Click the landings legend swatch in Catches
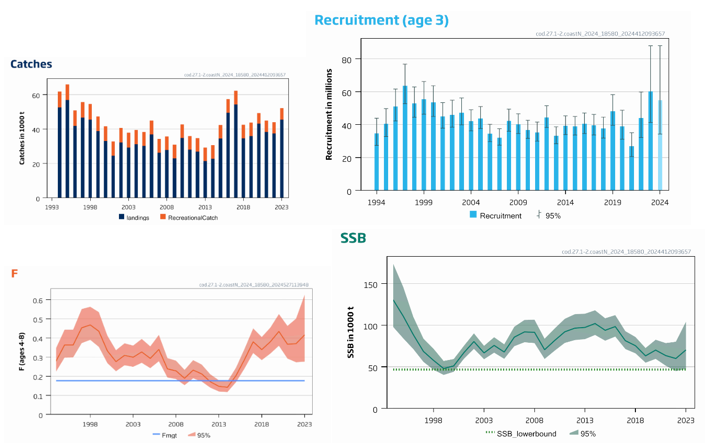The image size is (705, 445). [x=122, y=216]
